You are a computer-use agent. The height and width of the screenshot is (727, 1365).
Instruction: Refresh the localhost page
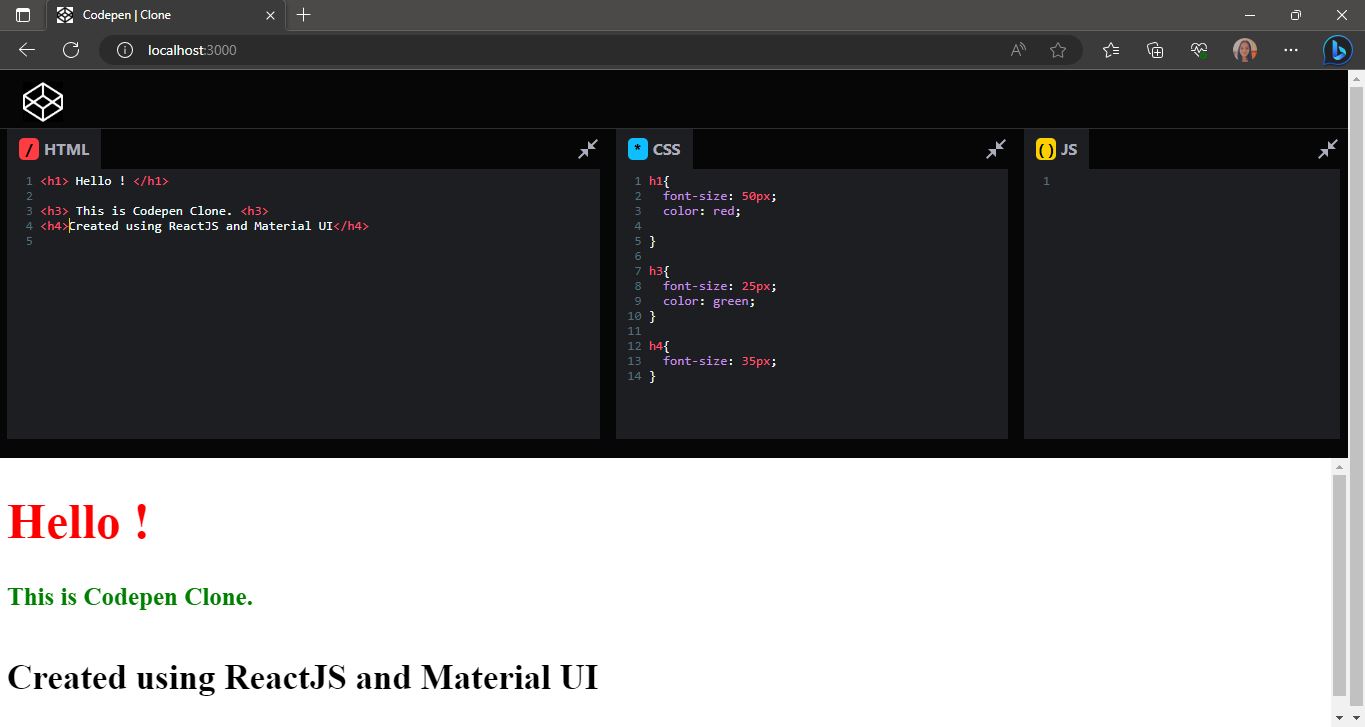point(71,50)
